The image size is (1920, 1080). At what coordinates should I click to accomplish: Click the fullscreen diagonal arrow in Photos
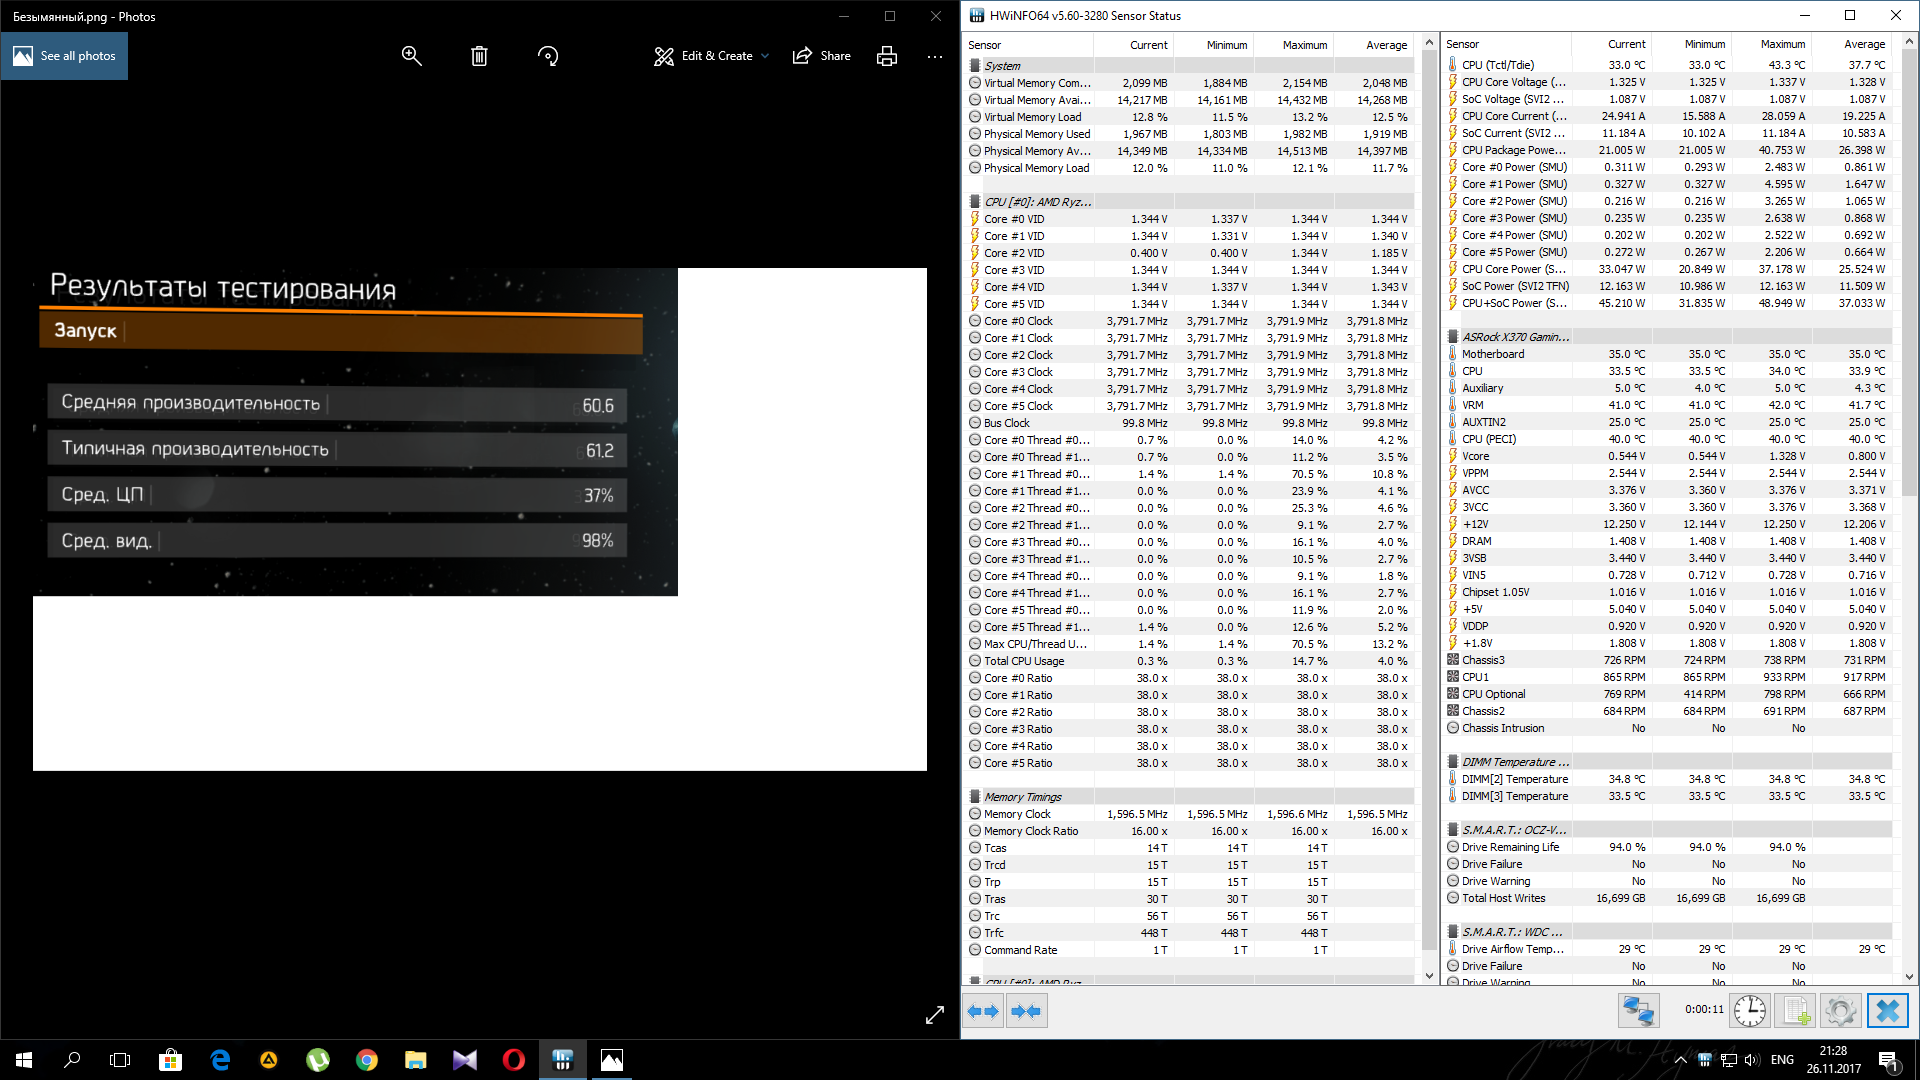934,1015
